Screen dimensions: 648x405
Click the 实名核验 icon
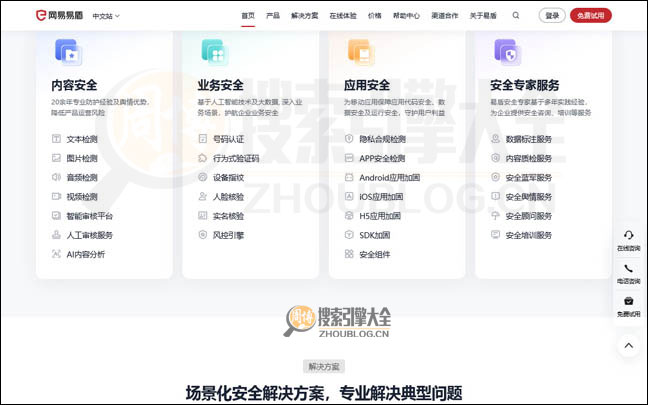click(202, 215)
